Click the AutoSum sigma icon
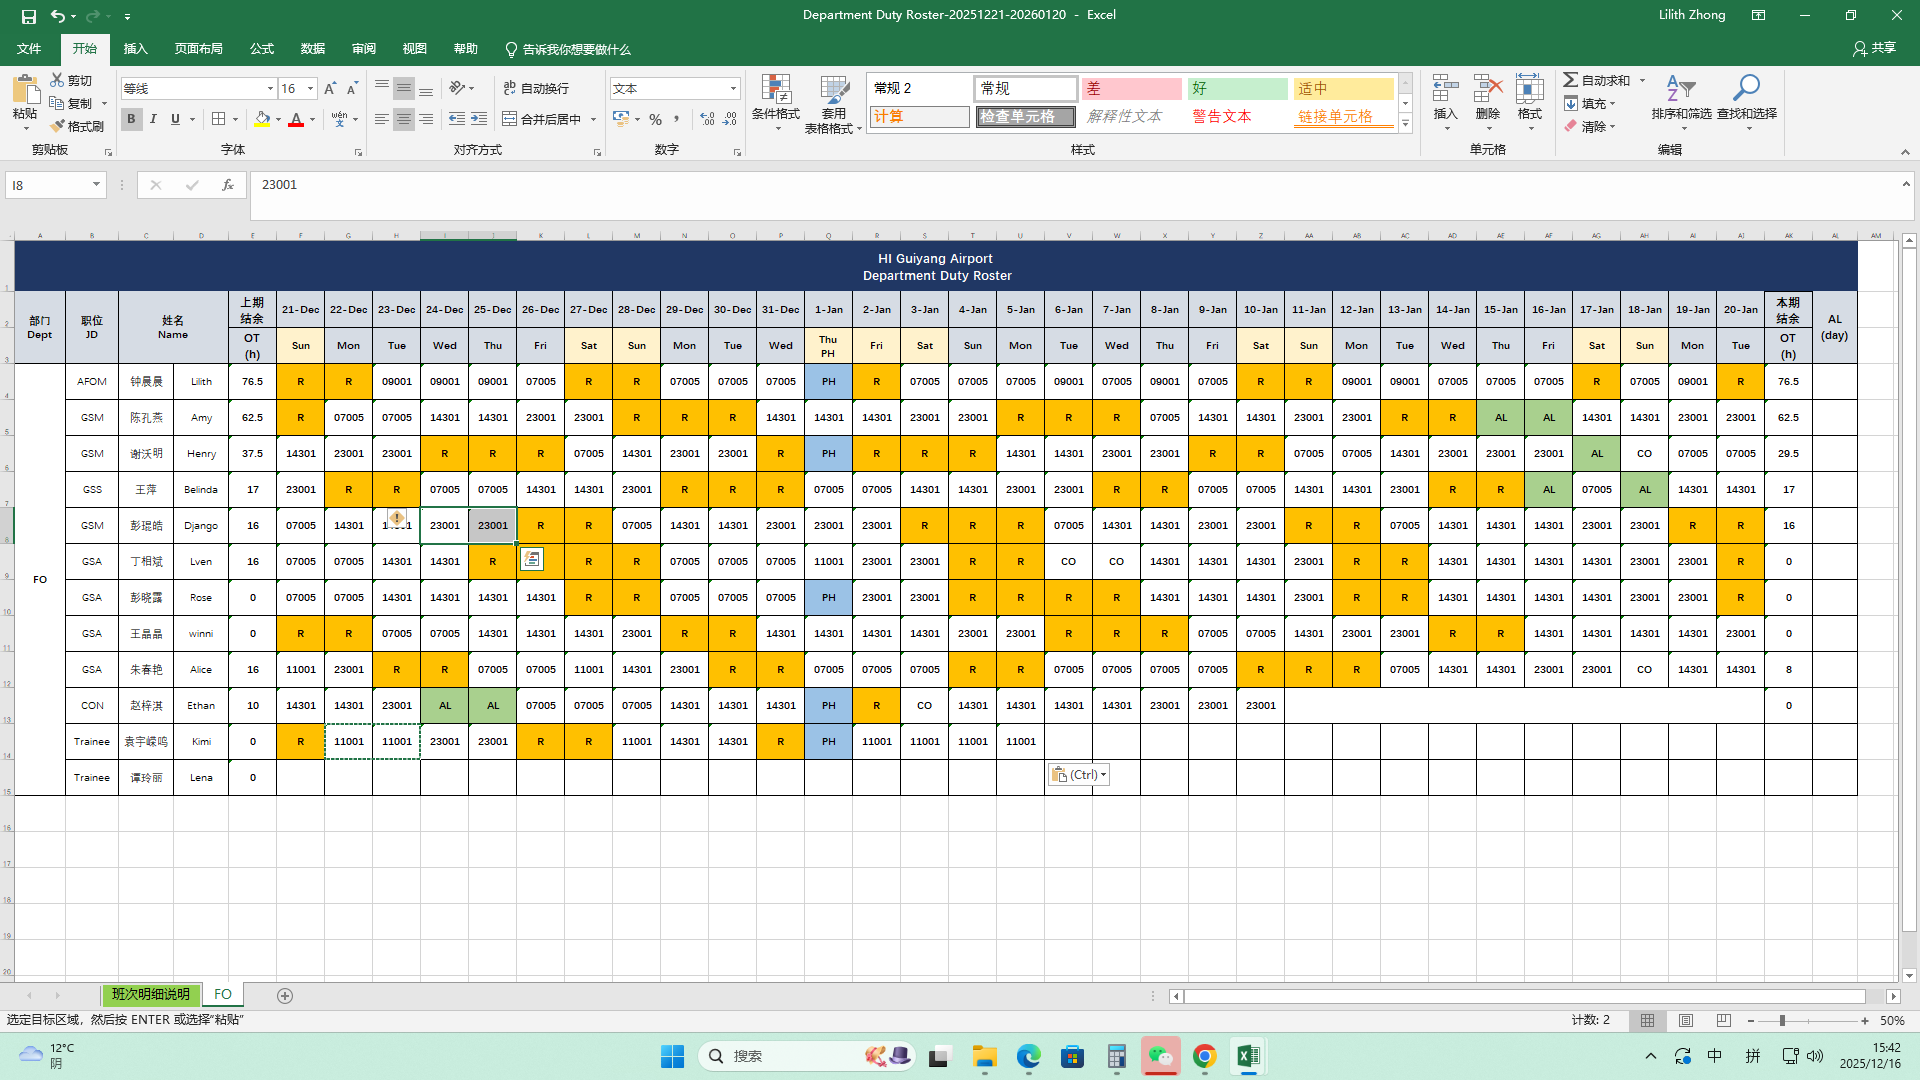 pyautogui.click(x=1571, y=80)
